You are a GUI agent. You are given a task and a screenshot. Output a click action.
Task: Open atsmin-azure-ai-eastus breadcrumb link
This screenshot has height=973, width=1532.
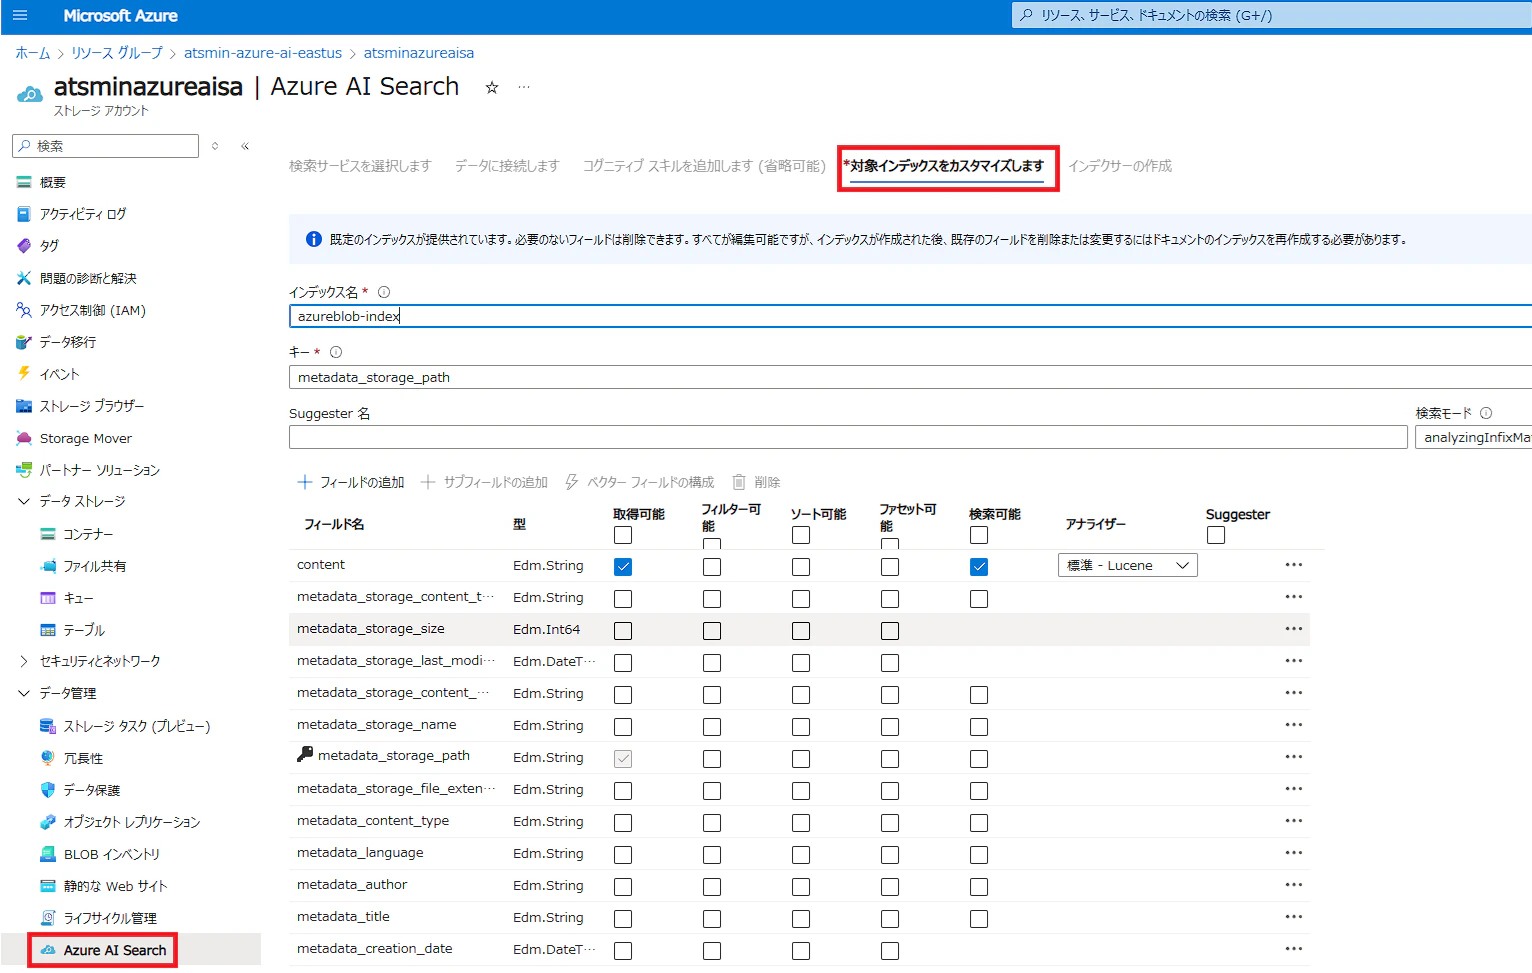[263, 53]
